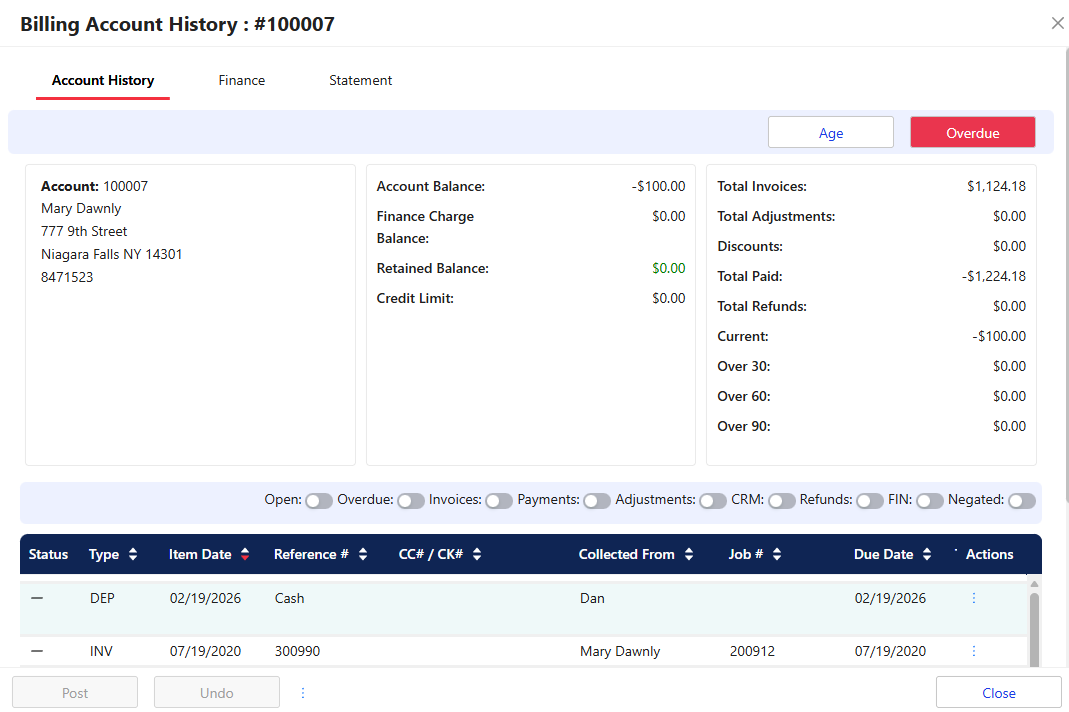Click the red Overdue button
This screenshot has width=1069, height=712.
[972, 133]
